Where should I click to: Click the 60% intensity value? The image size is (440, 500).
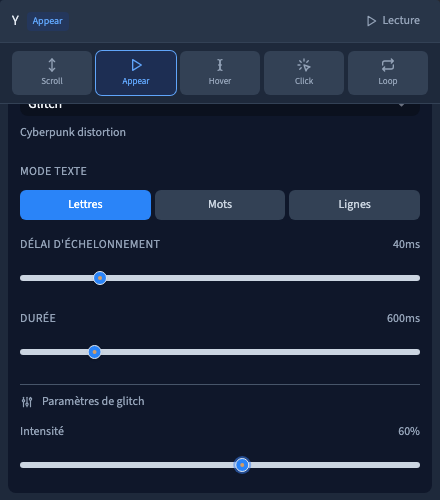click(409, 431)
